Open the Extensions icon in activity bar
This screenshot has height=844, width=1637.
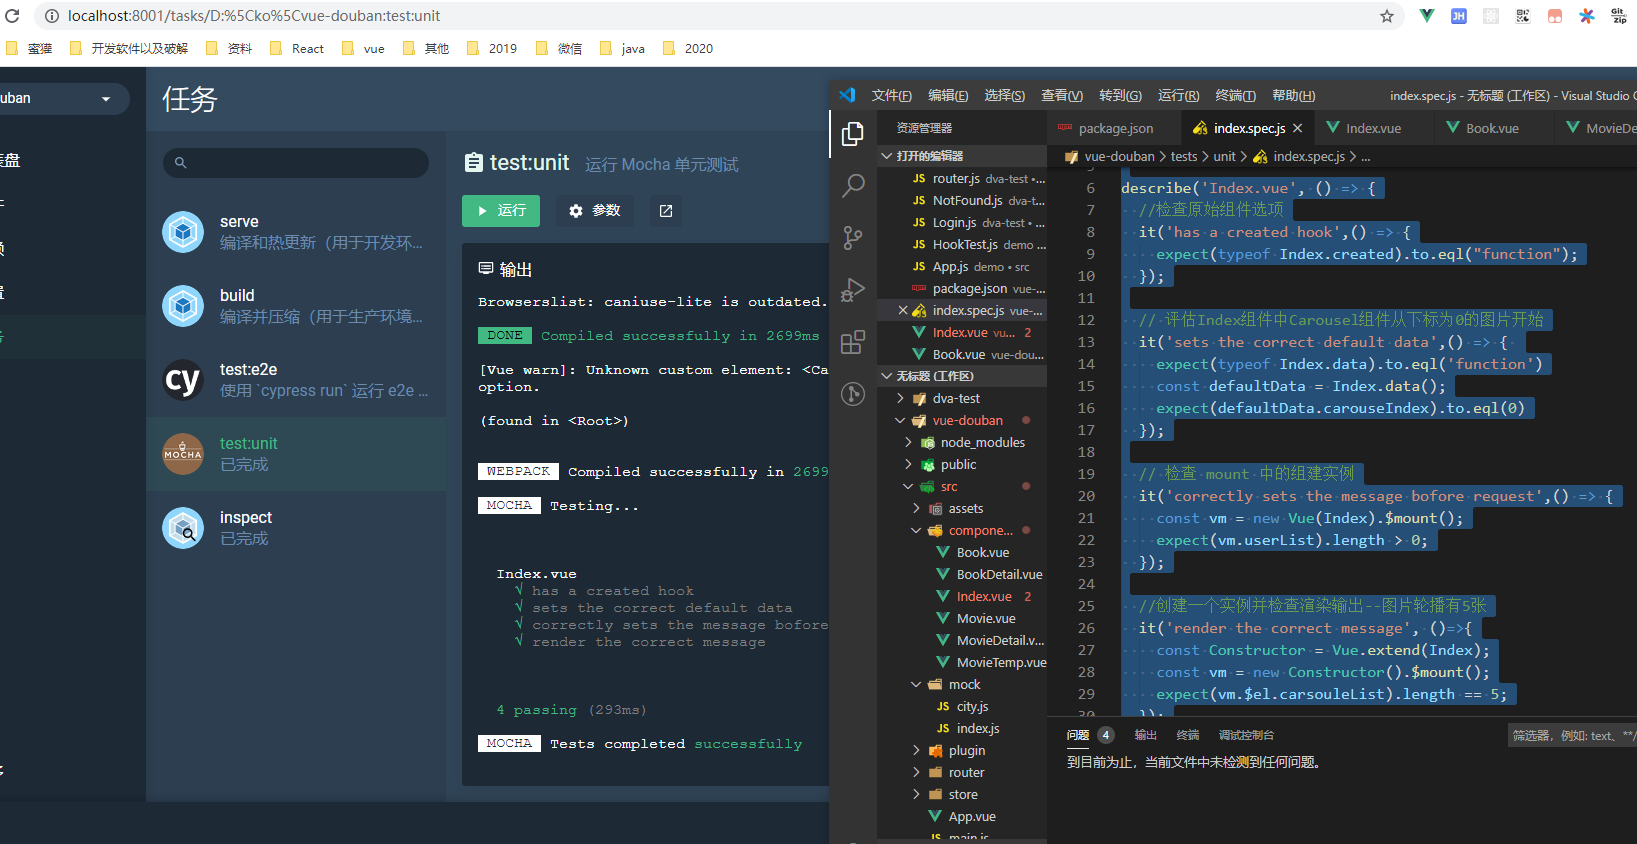click(x=853, y=343)
